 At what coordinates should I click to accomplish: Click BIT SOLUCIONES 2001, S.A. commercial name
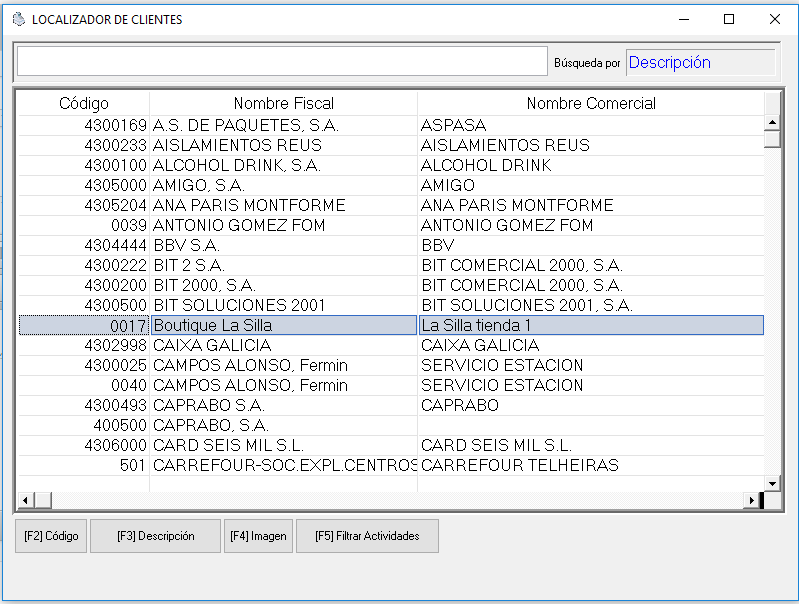pyautogui.click(x=591, y=305)
